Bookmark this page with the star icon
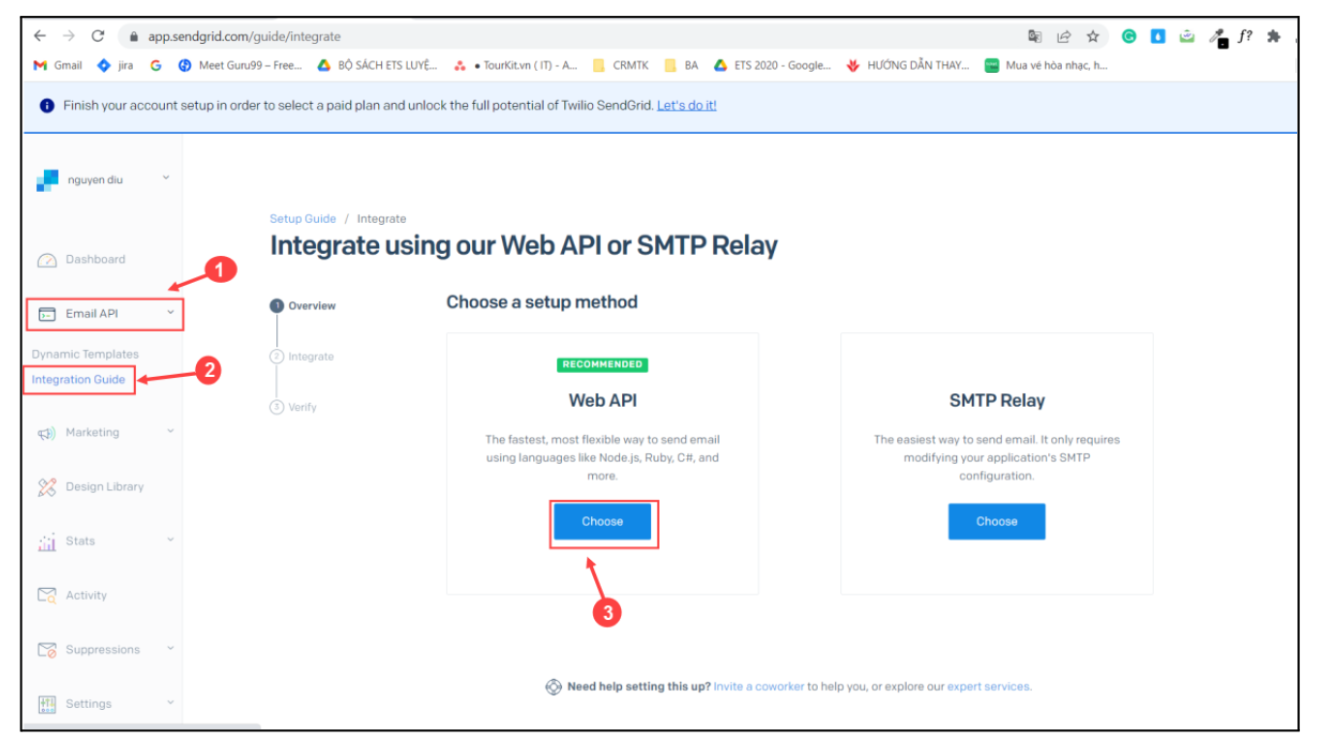The image size is (1320, 749). [x=1093, y=37]
